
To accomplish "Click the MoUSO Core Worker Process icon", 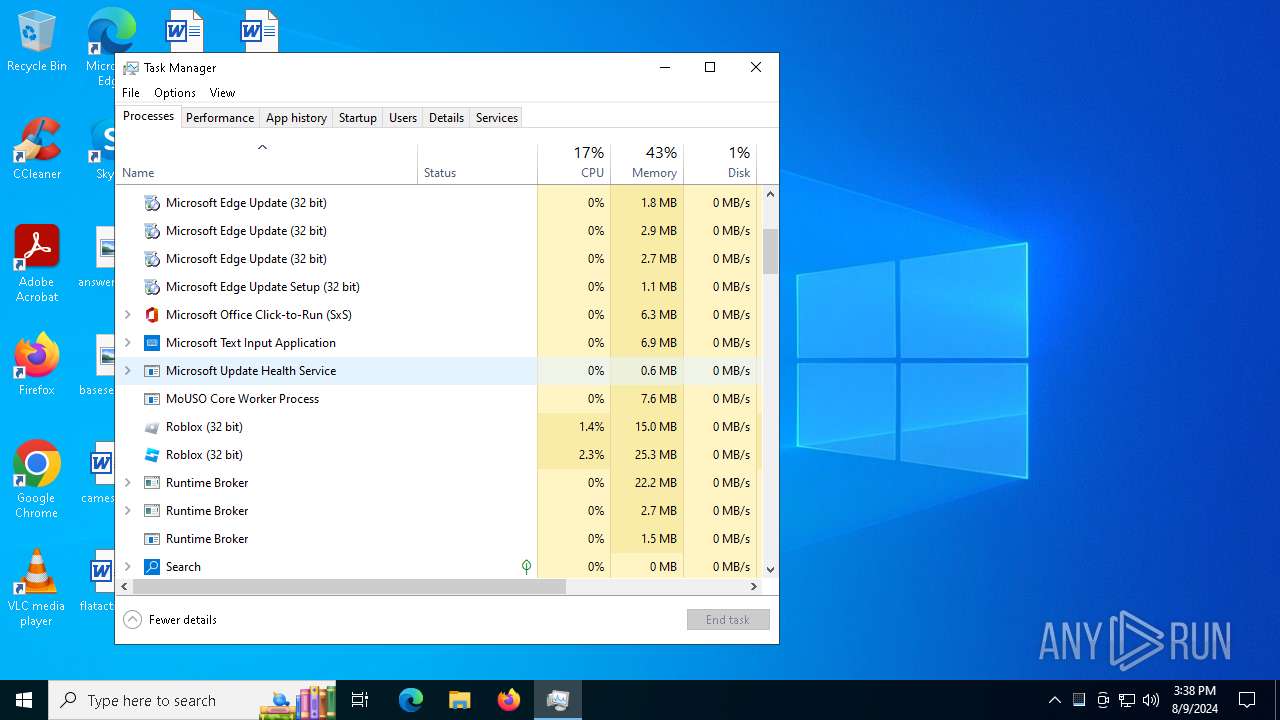I will tap(152, 399).
